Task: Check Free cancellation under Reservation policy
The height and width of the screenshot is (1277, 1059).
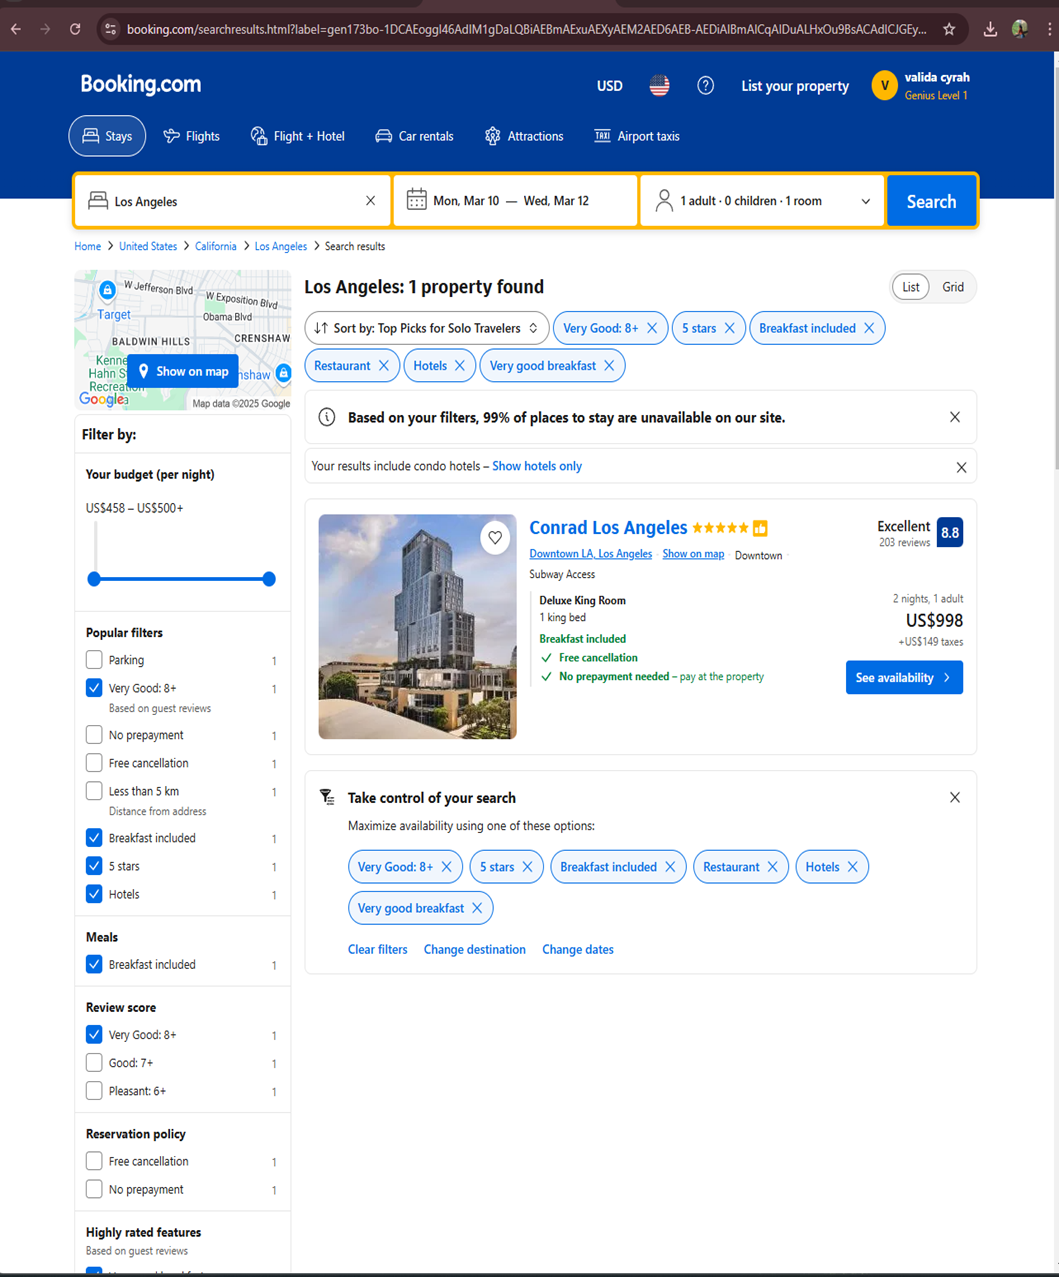Action: pyautogui.click(x=94, y=1162)
